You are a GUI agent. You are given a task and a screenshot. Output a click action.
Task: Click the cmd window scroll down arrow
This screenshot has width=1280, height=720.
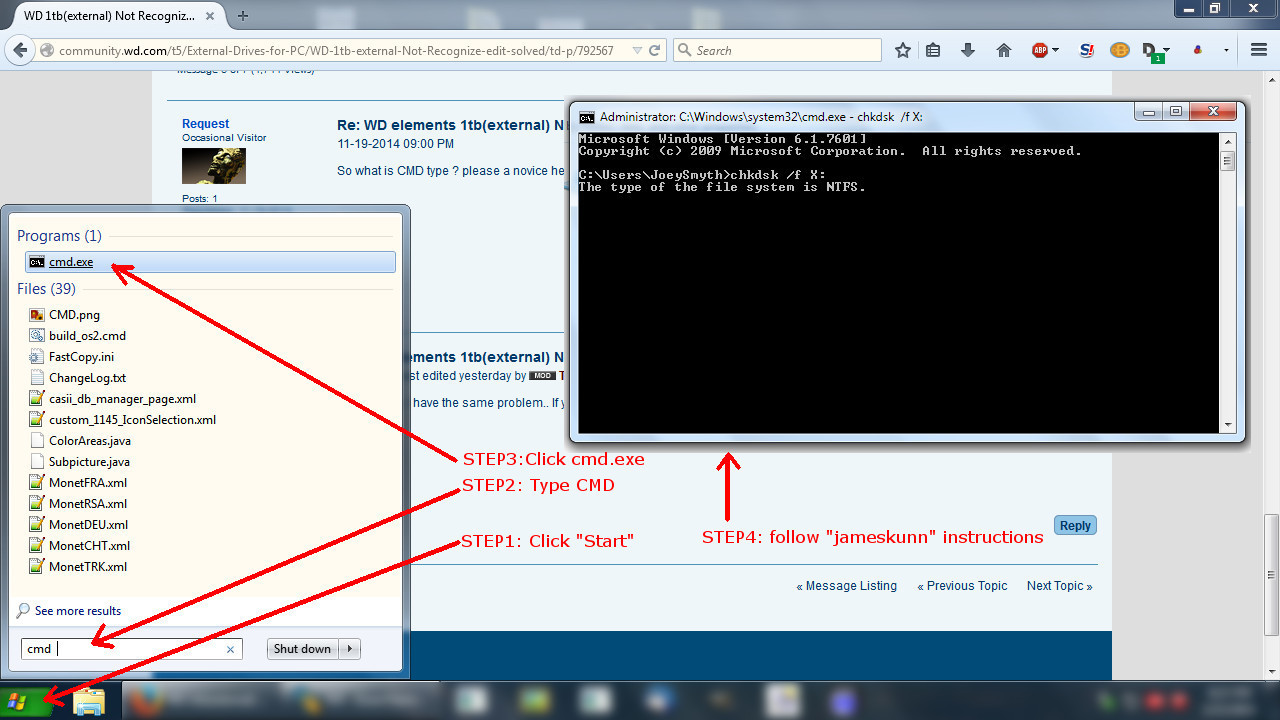(x=1228, y=425)
